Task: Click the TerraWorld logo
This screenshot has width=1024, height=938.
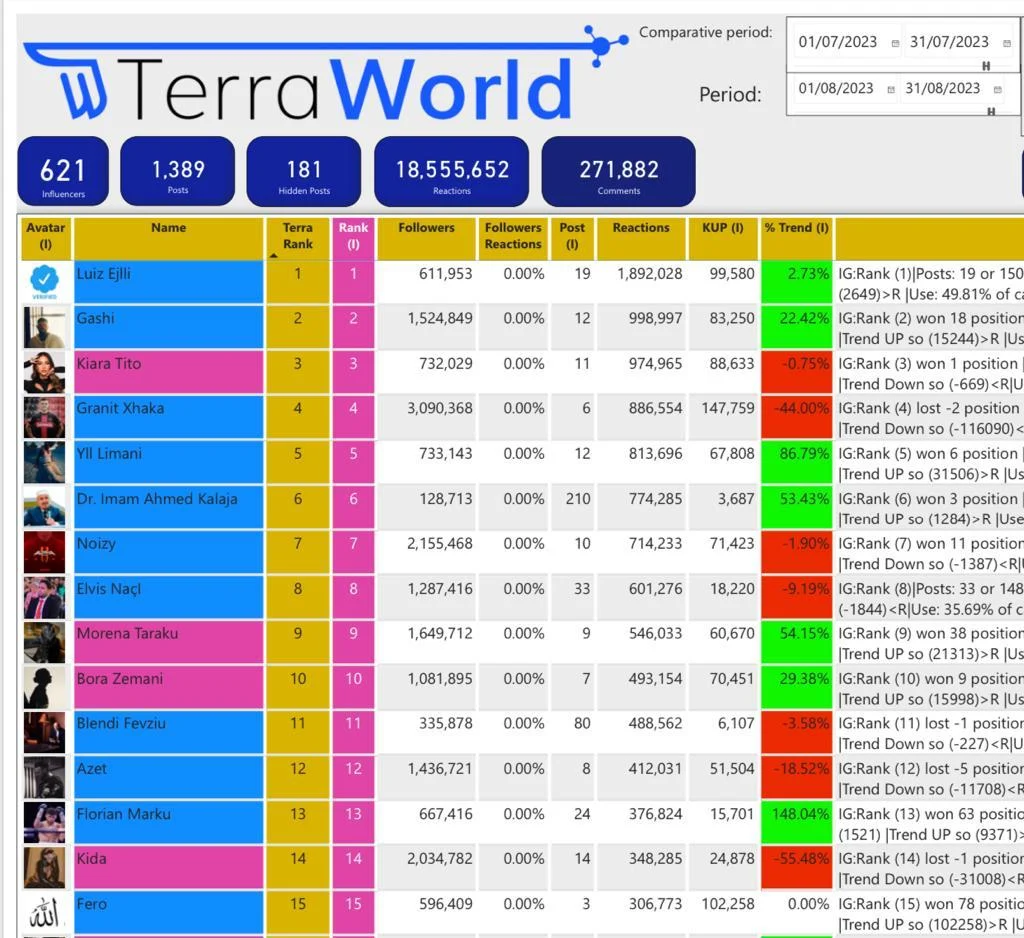Action: point(325,74)
